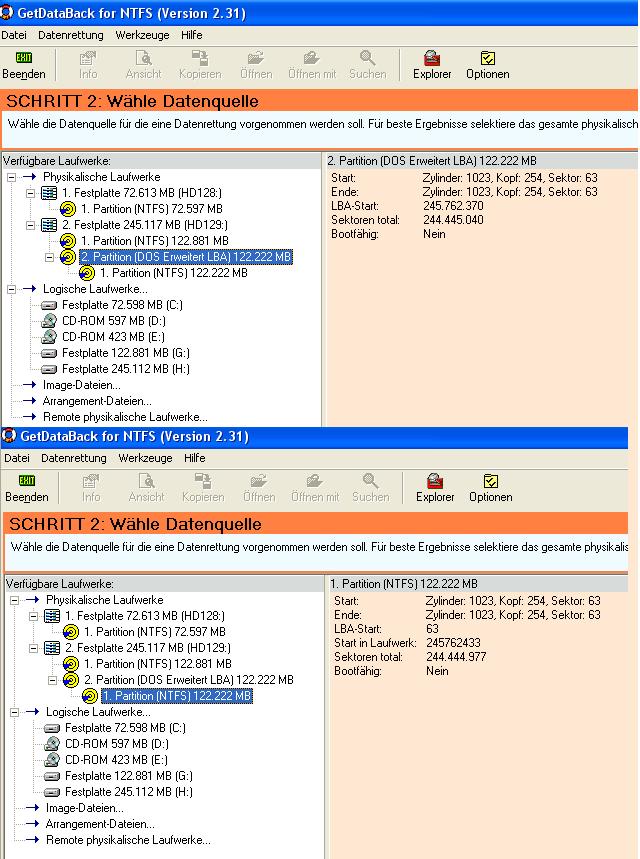Open Datei menu in top window
640x859 pixels.
14,35
